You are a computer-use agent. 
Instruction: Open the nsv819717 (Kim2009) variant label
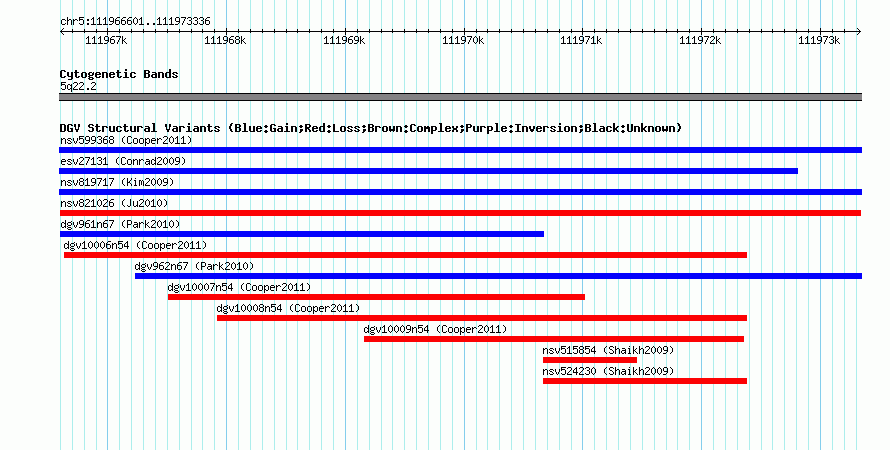point(117,182)
